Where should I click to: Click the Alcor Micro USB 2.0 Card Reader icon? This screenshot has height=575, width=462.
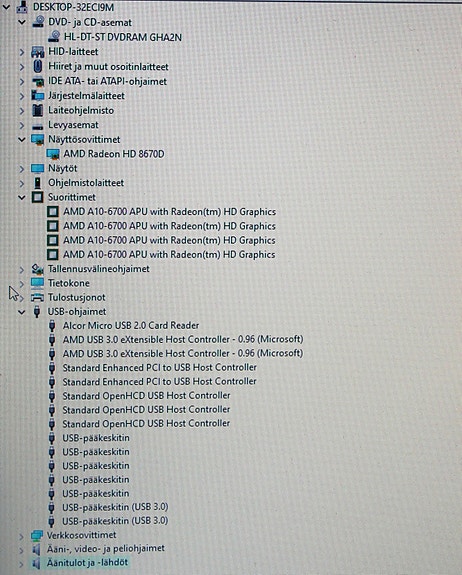(x=52, y=326)
